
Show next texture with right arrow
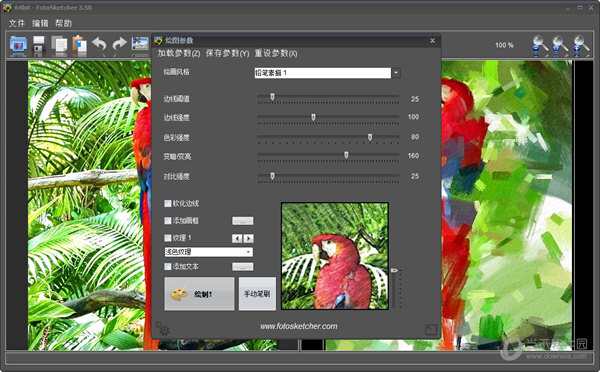(x=248, y=238)
